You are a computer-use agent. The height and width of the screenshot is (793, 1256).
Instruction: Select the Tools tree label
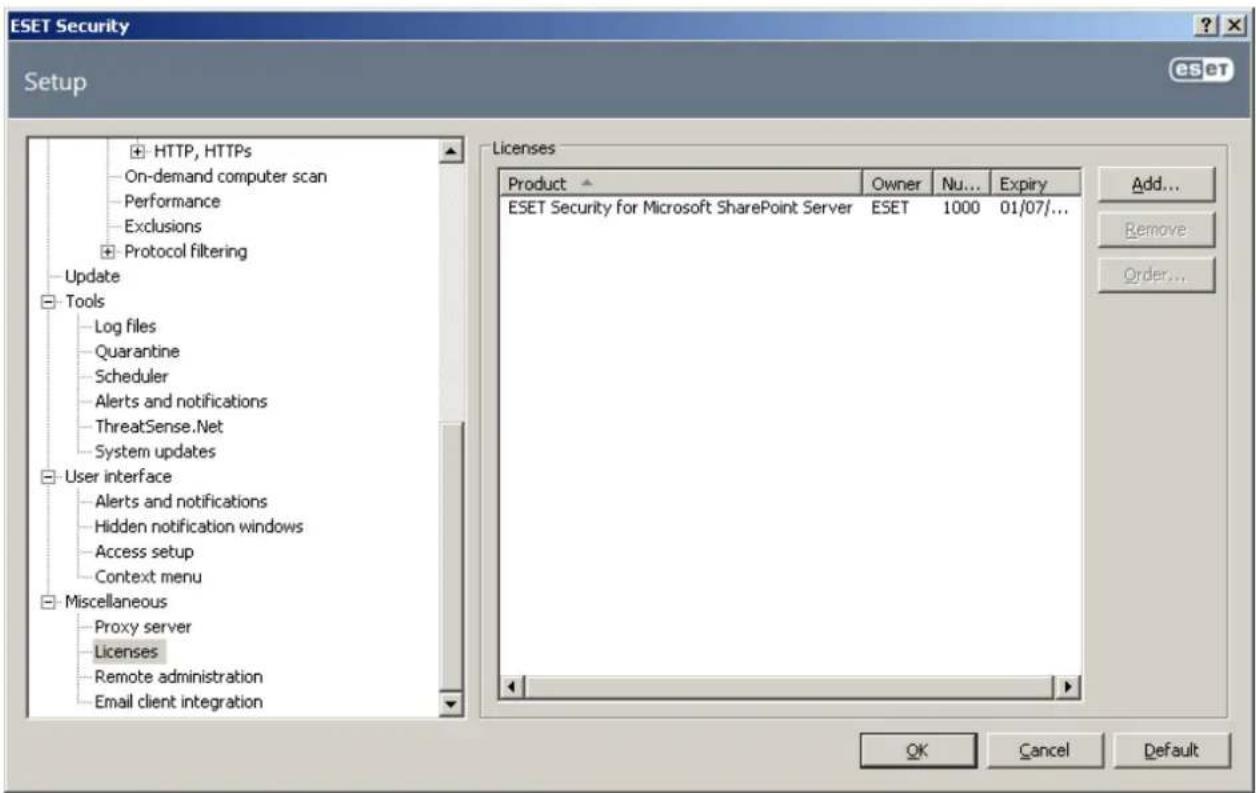[84, 301]
